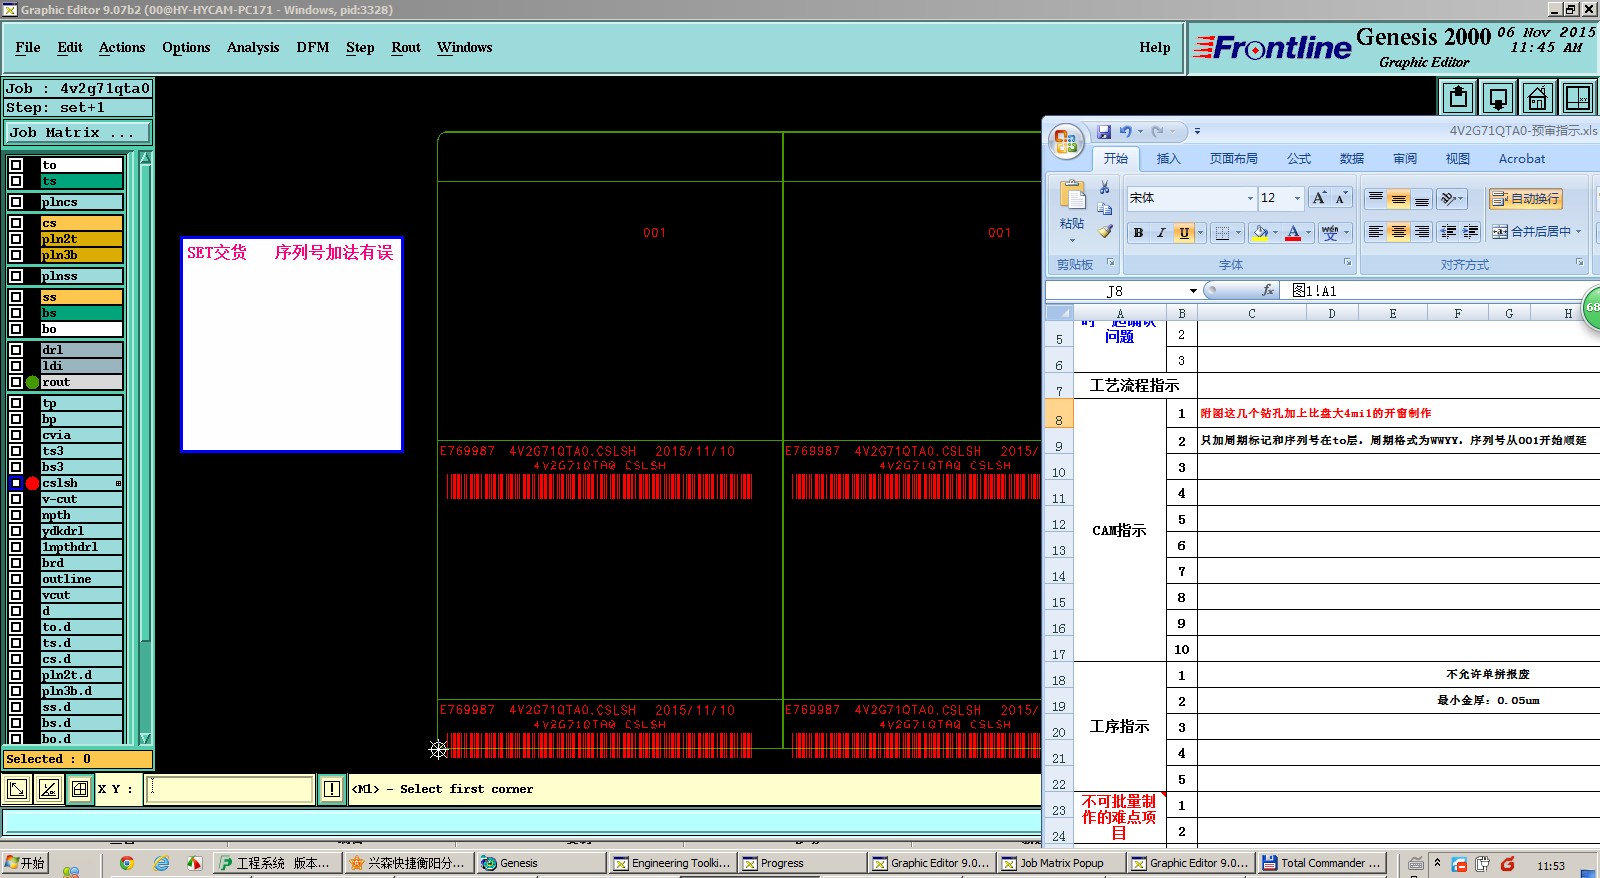Click the X Y coordinate input field
The width and height of the screenshot is (1600, 878).
(x=230, y=789)
